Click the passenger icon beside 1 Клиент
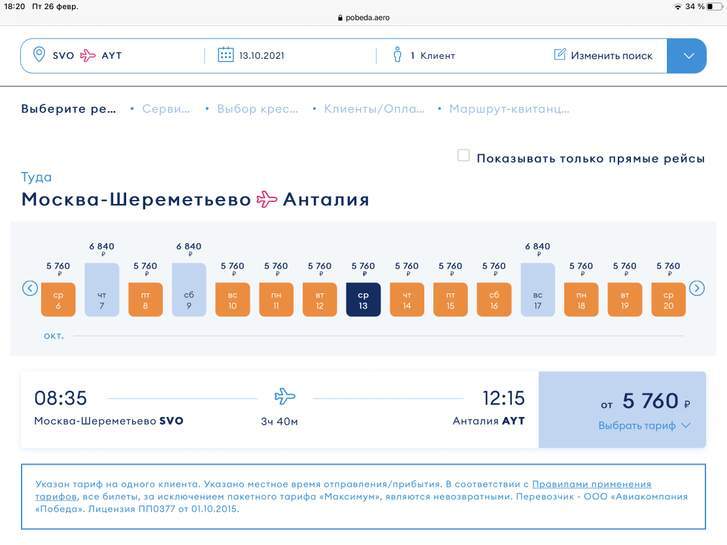The width and height of the screenshot is (727, 545). click(x=397, y=55)
